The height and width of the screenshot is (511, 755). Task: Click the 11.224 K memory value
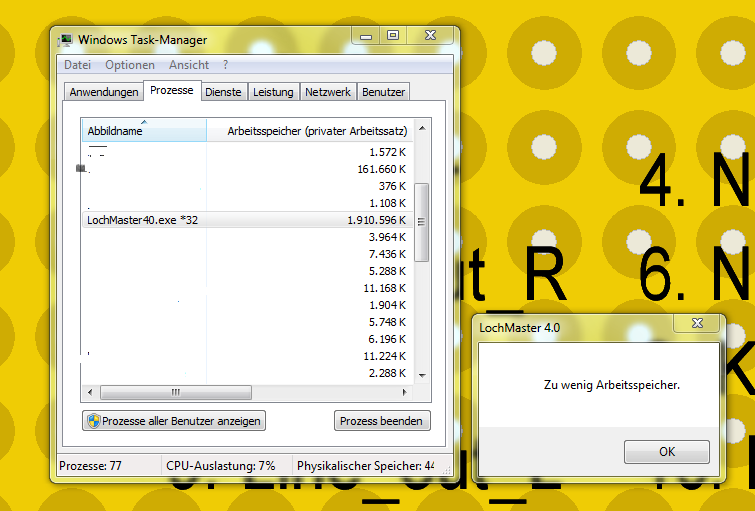click(385, 356)
